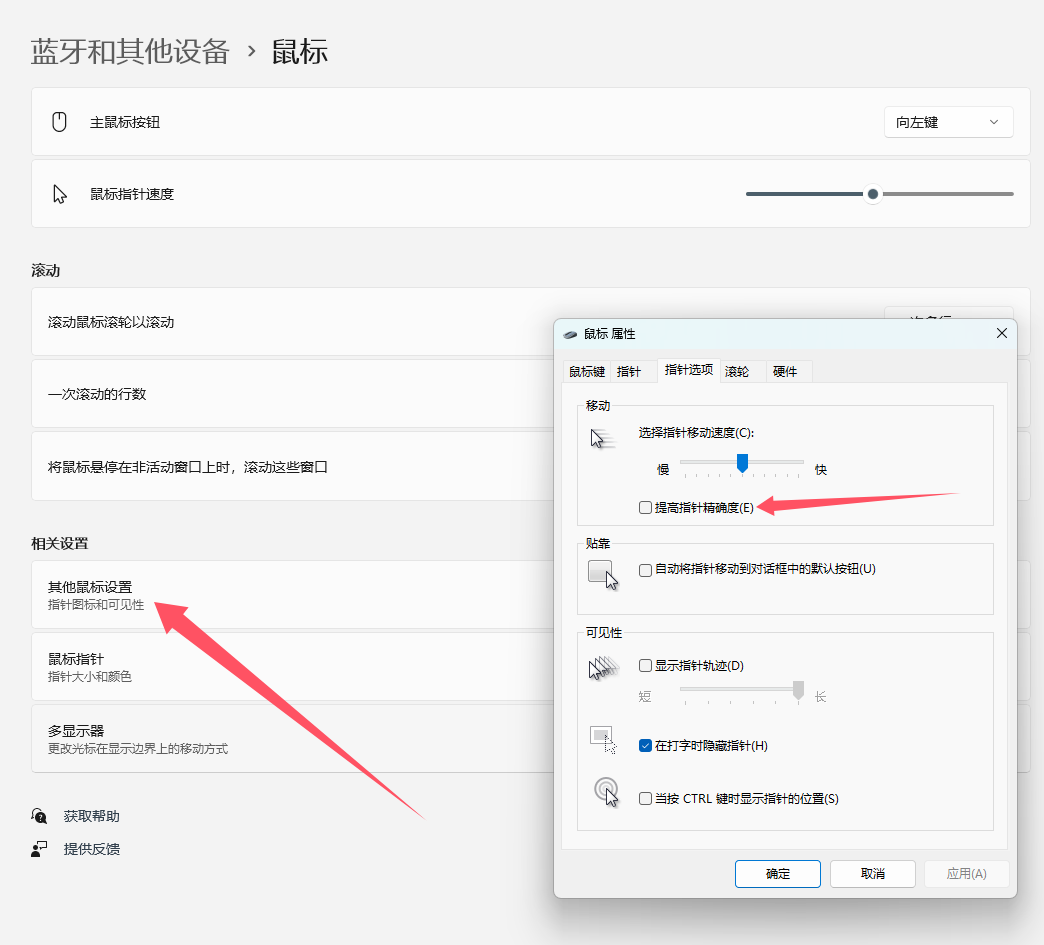Click 将鼠标悬停在非活动窗口上时 setting row
This screenshot has height=945, width=1044.
point(293,466)
